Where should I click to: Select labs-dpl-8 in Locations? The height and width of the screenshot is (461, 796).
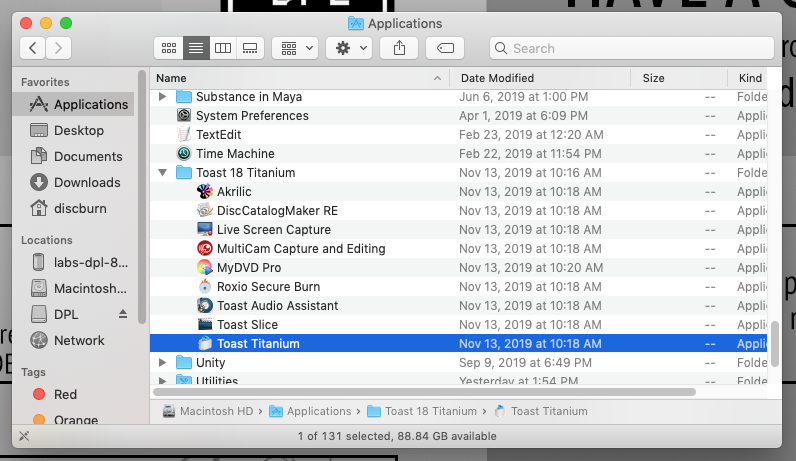tap(75, 262)
